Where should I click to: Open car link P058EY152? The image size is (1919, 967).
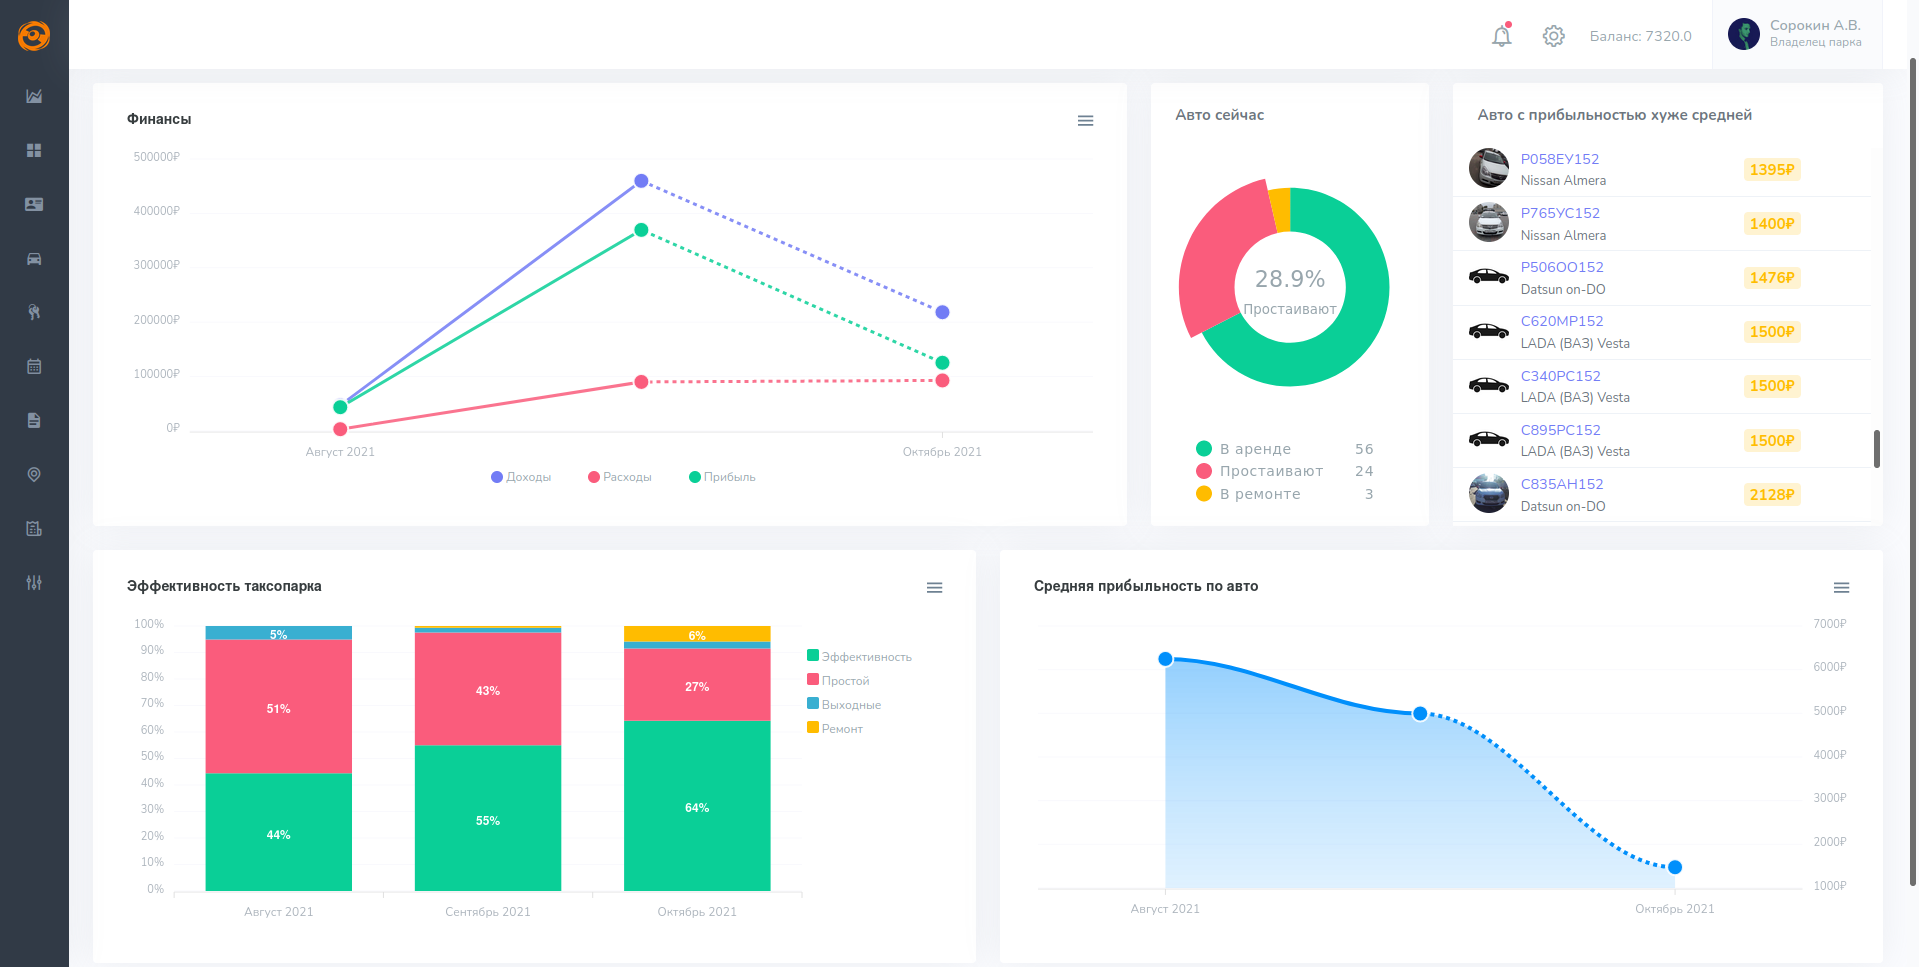pos(1559,159)
